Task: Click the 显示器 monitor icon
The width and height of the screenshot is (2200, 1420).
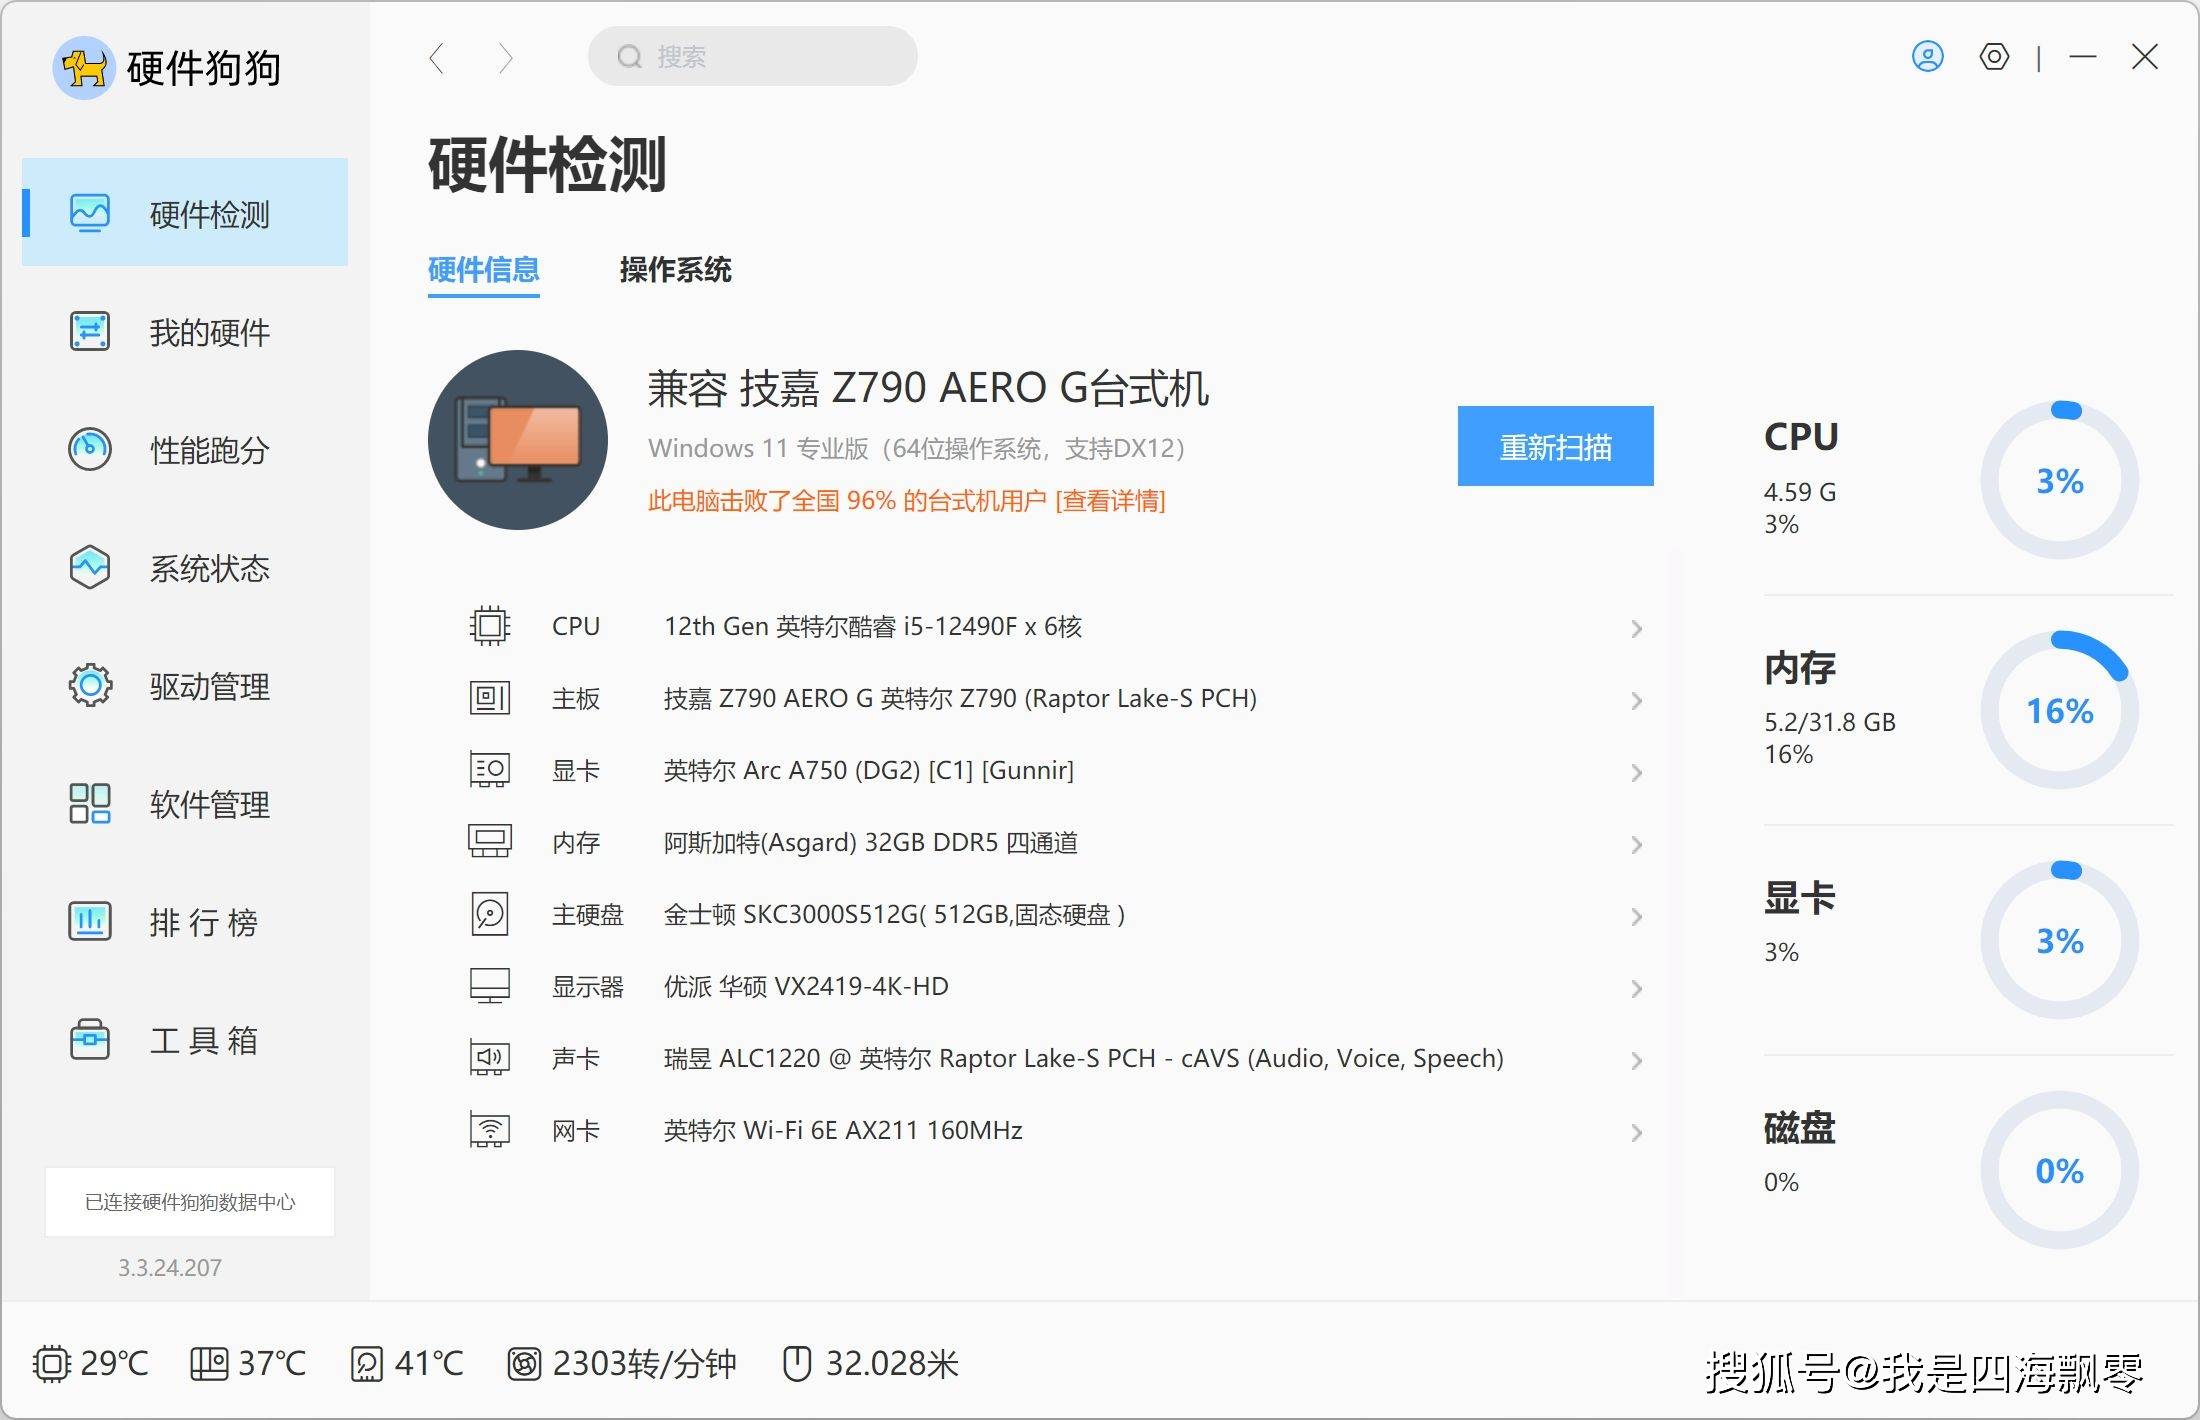Action: (490, 986)
